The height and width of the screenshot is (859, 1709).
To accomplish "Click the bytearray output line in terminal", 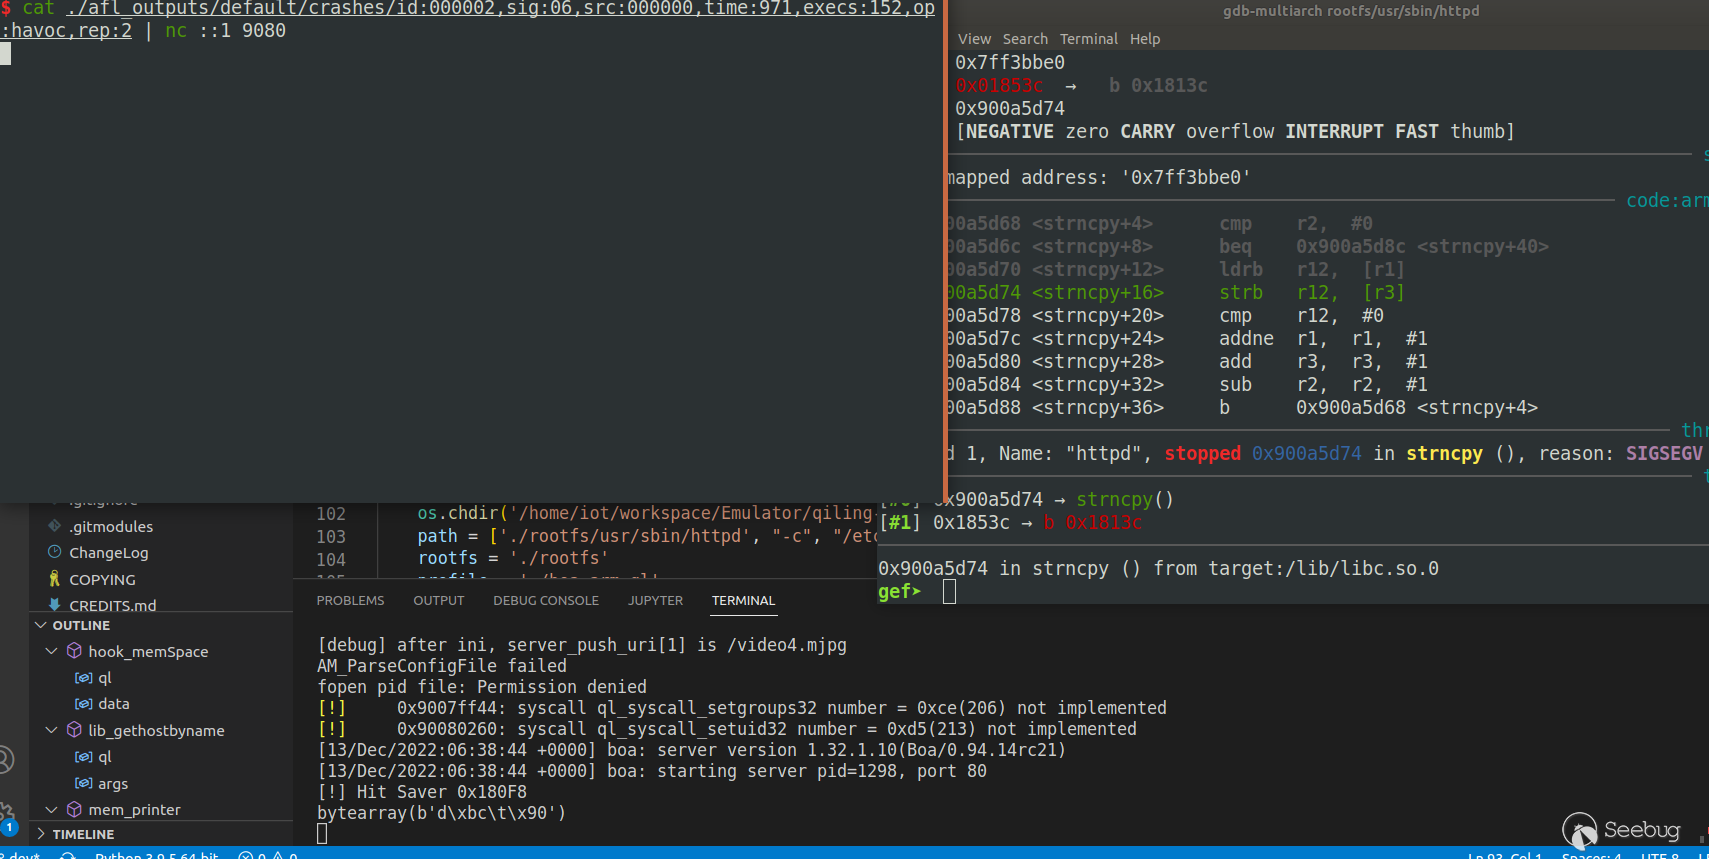I will point(442,813).
